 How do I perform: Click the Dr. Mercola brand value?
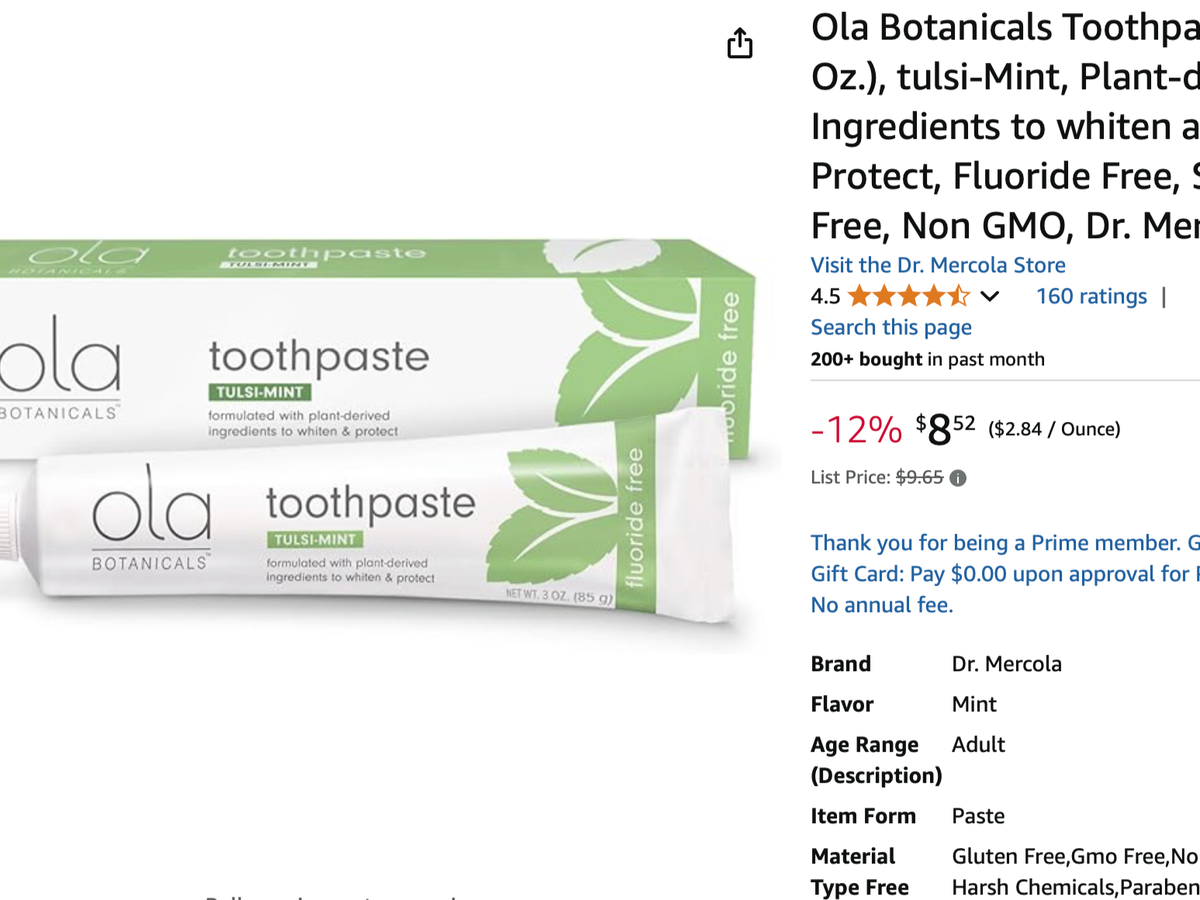[x=1006, y=664]
